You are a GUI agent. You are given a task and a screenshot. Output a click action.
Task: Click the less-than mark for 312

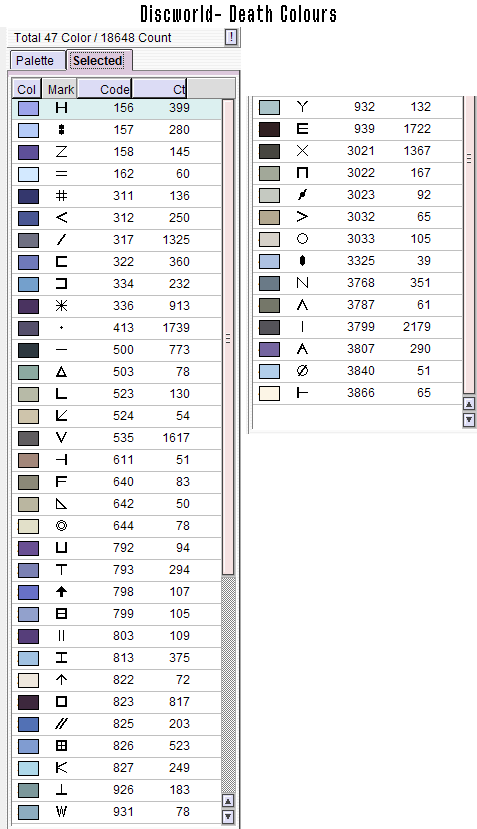[61, 218]
